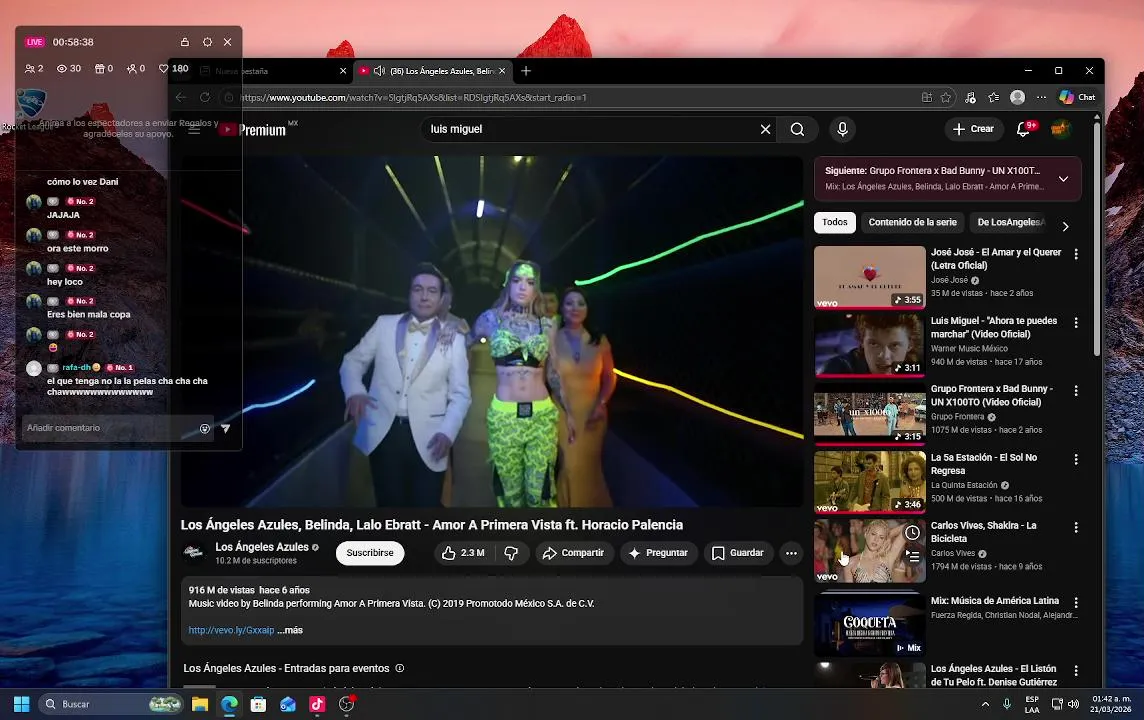
Task: Click the Suscribirse button
Action: (x=370, y=553)
